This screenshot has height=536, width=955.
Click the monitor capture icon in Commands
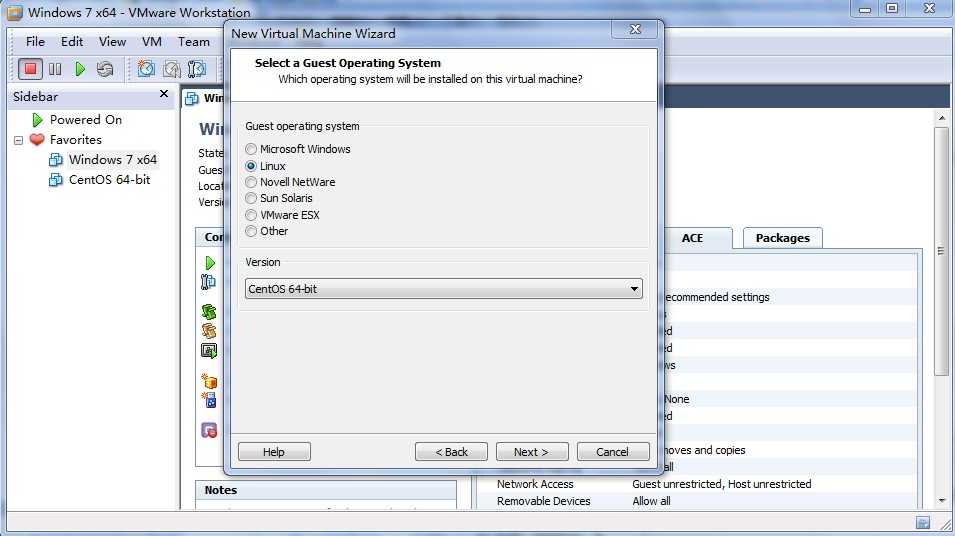tap(209, 350)
